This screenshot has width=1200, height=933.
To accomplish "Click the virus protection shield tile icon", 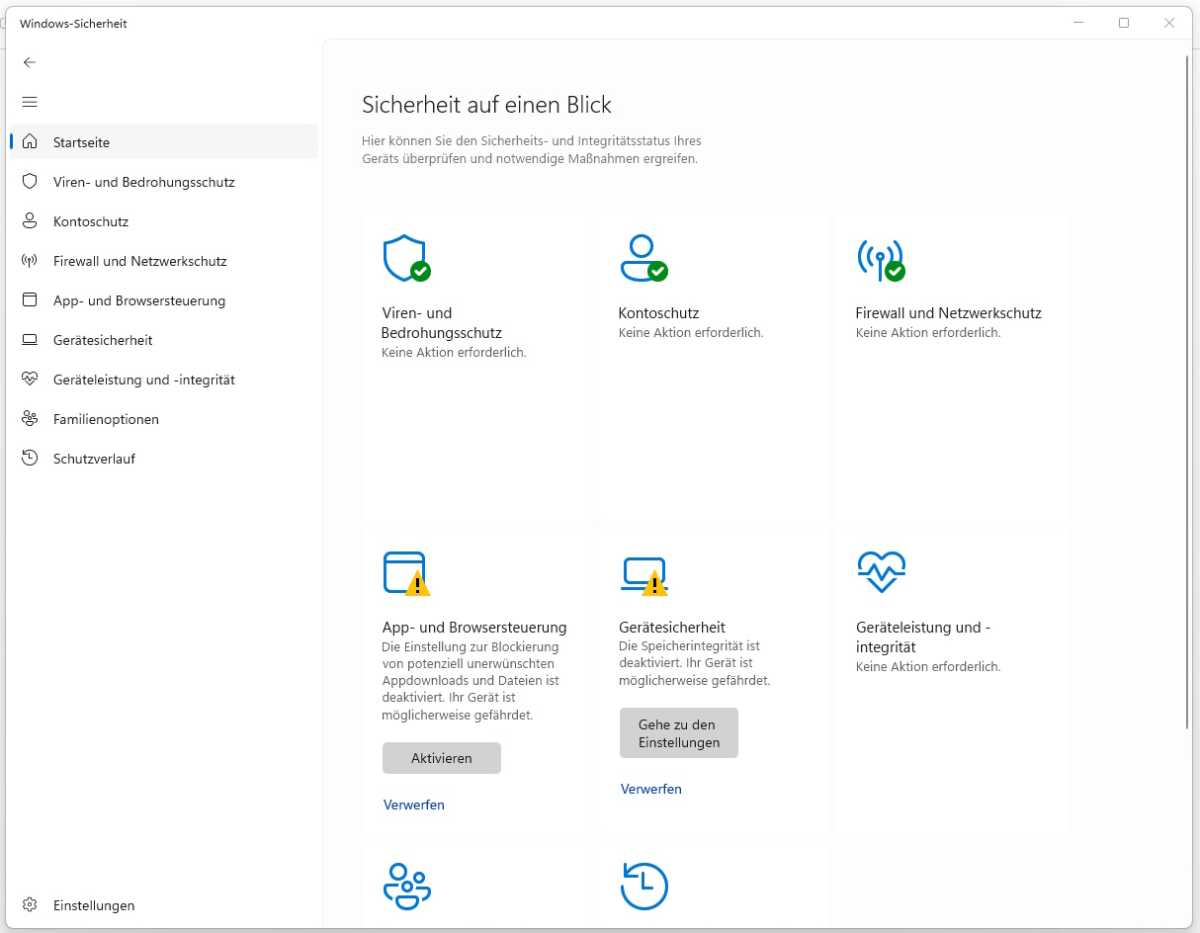I will click(x=406, y=258).
